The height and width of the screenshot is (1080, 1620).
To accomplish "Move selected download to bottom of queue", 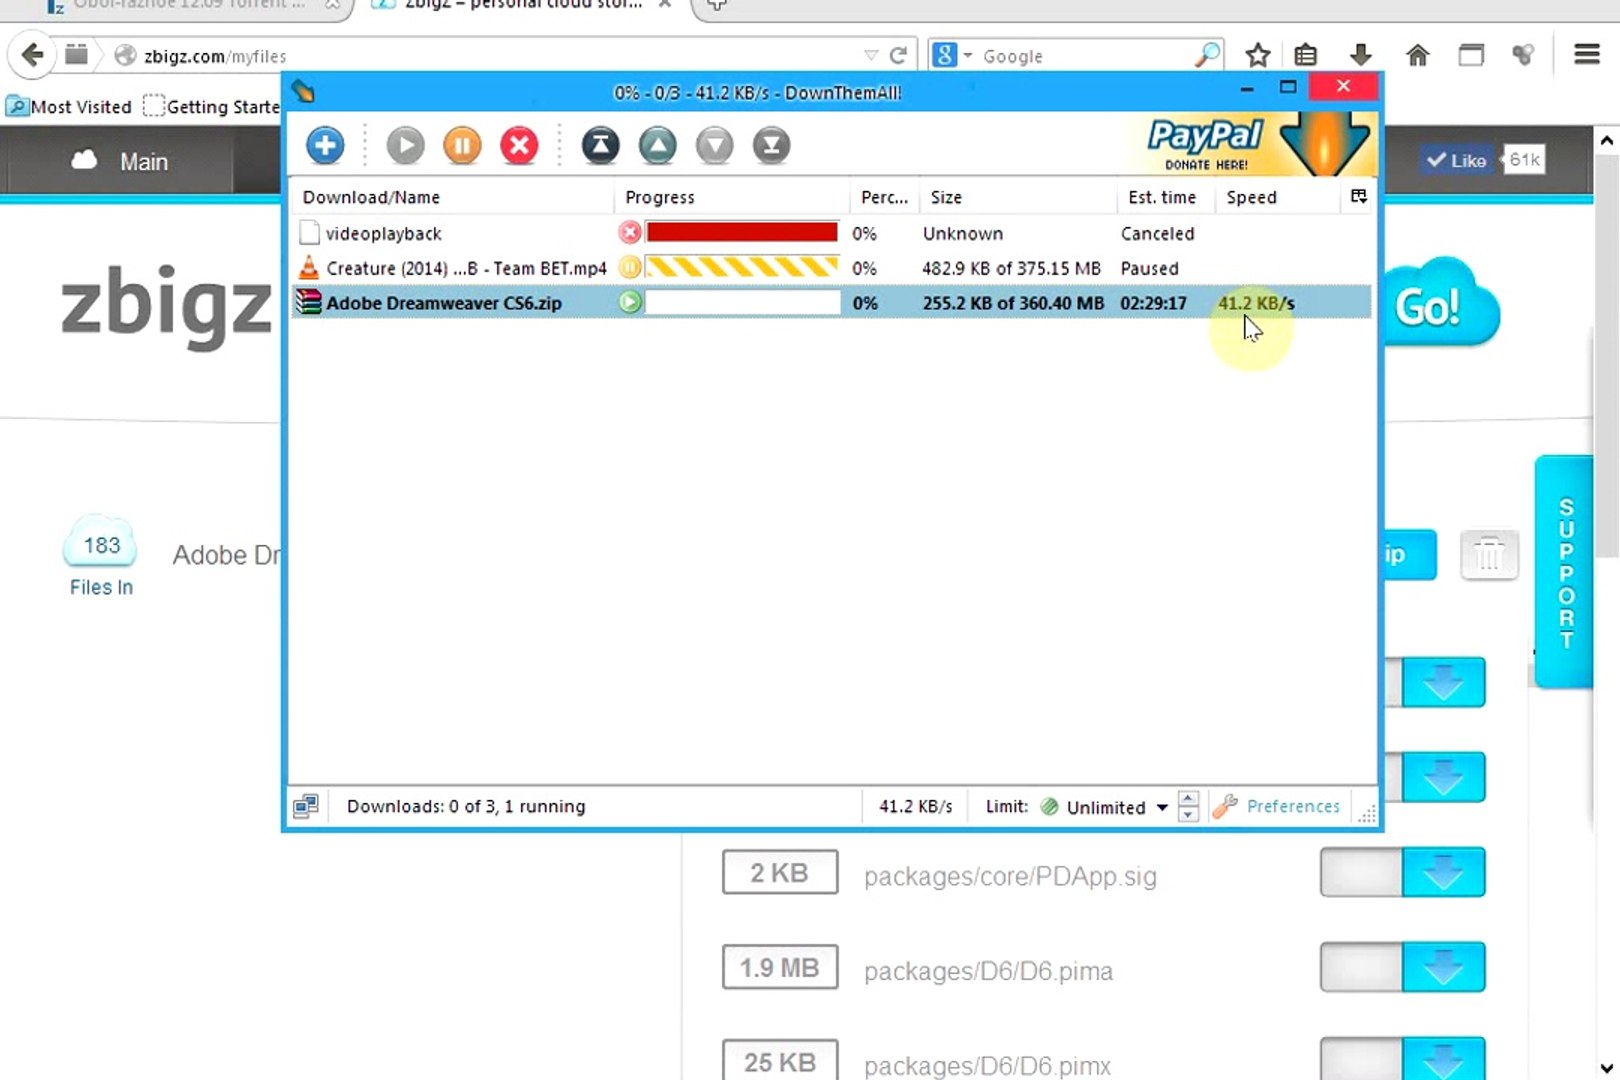I will pyautogui.click(x=771, y=146).
